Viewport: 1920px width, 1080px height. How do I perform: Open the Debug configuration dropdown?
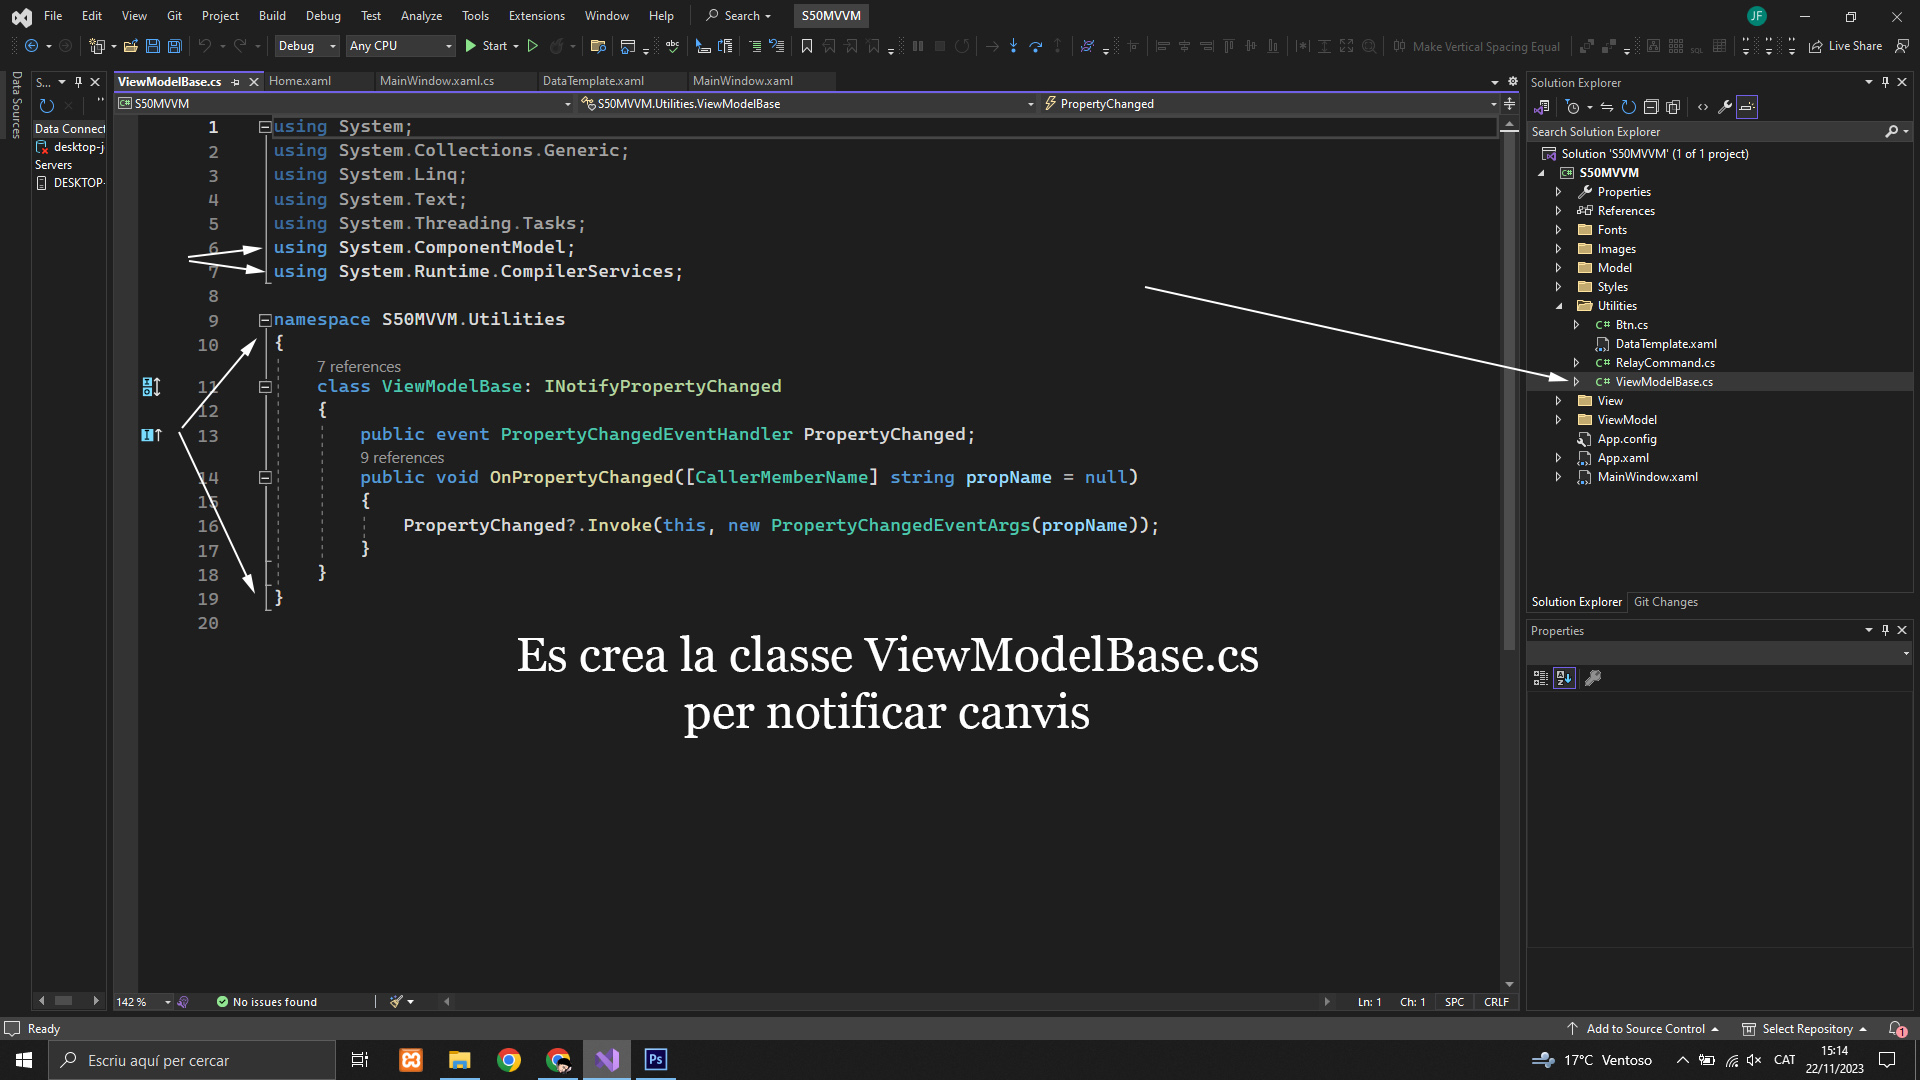click(x=307, y=46)
